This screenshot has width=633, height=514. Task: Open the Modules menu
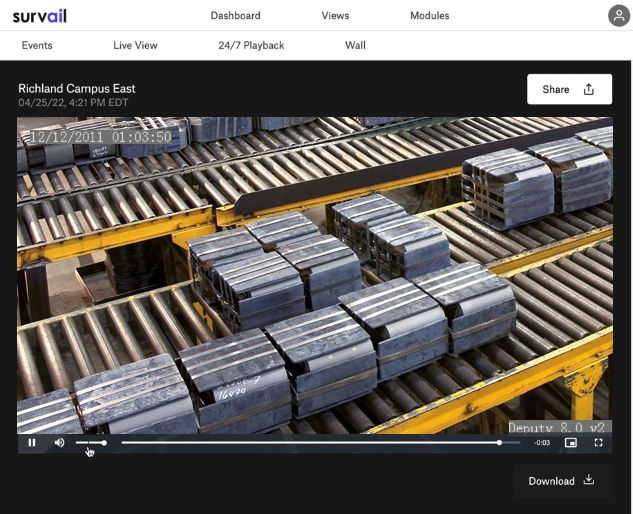click(430, 15)
